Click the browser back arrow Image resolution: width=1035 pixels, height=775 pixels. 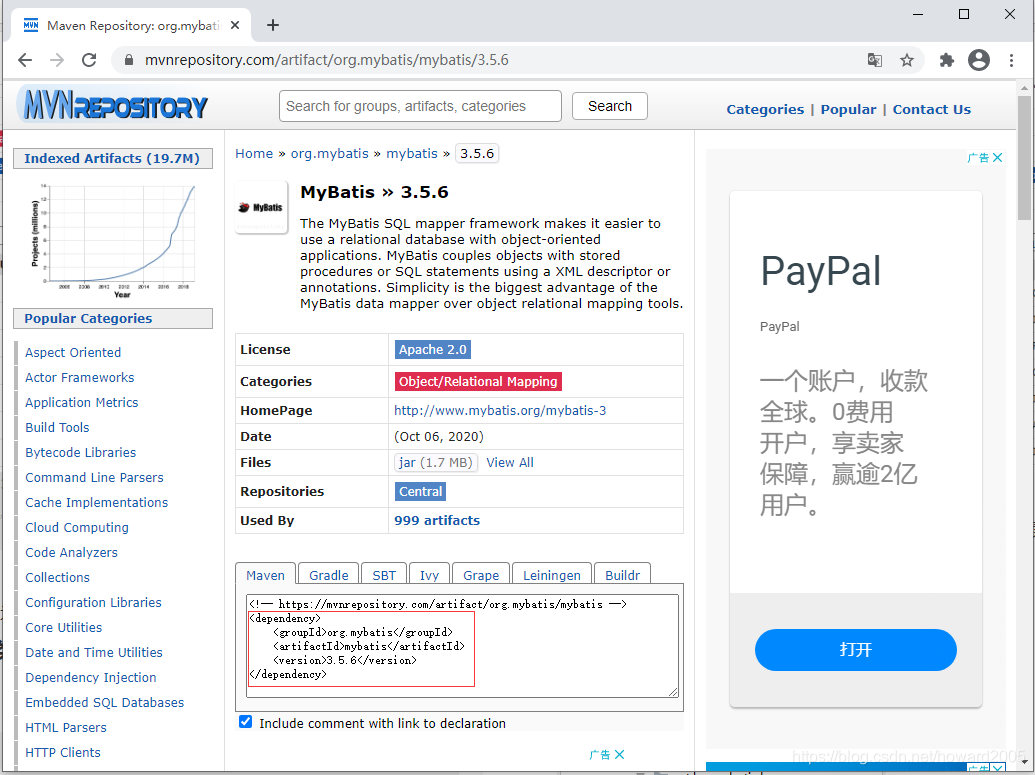(x=25, y=60)
